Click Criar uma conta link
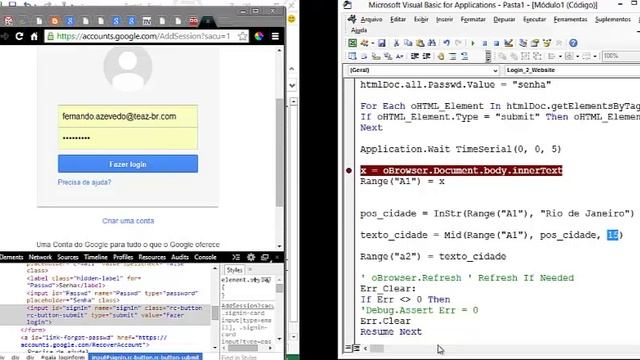Viewport: 640px width, 360px height. [128, 221]
